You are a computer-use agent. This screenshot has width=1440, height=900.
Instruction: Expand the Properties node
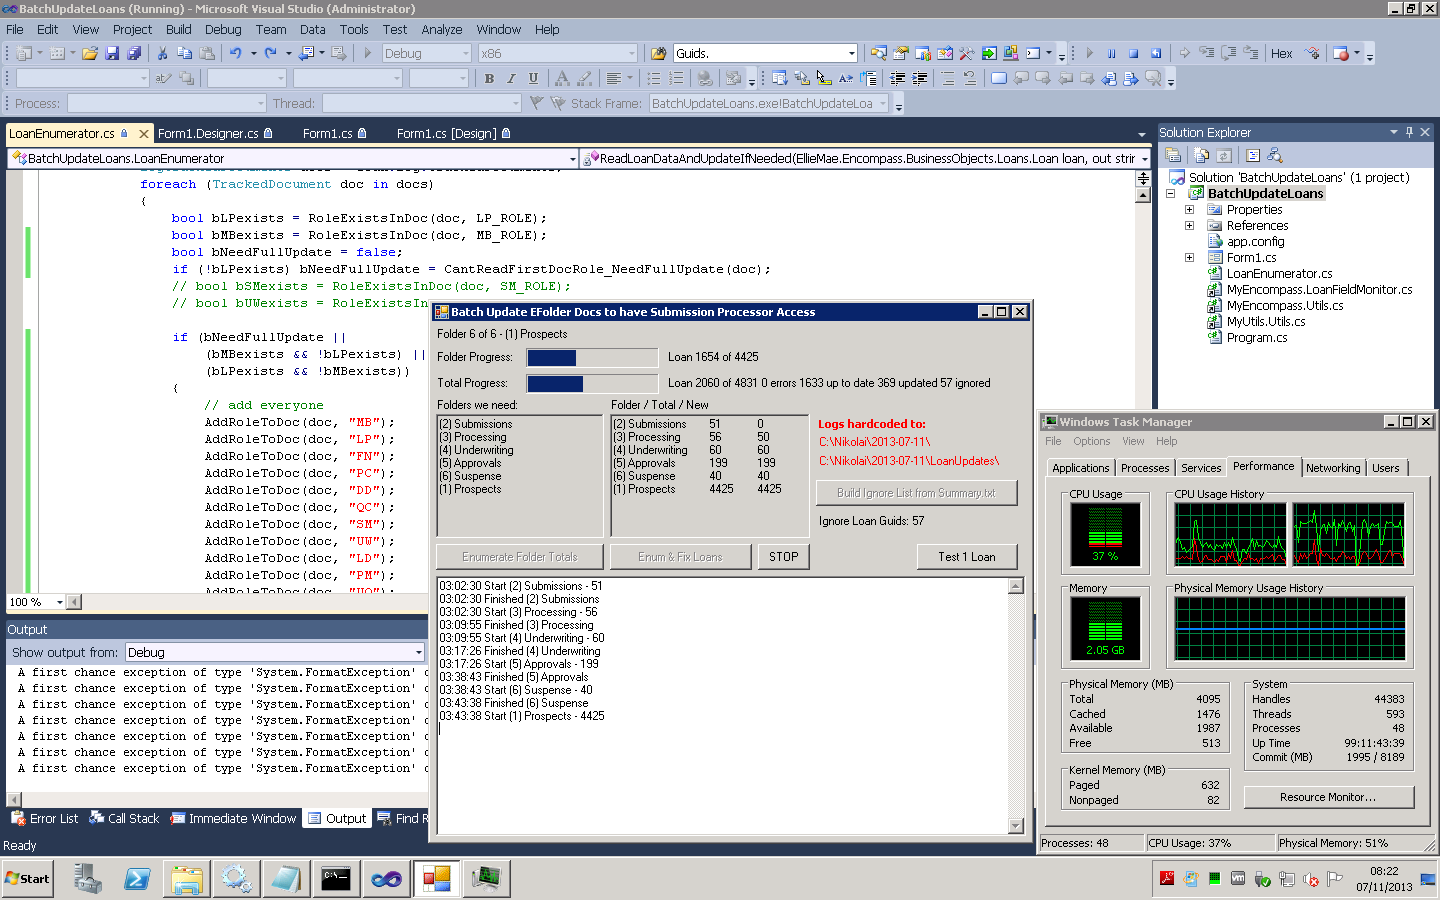(x=1189, y=209)
